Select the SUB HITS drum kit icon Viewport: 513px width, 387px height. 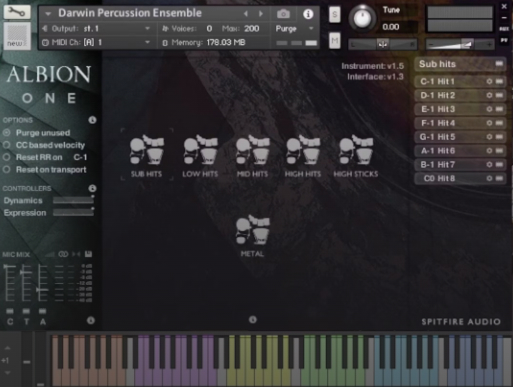click(147, 150)
